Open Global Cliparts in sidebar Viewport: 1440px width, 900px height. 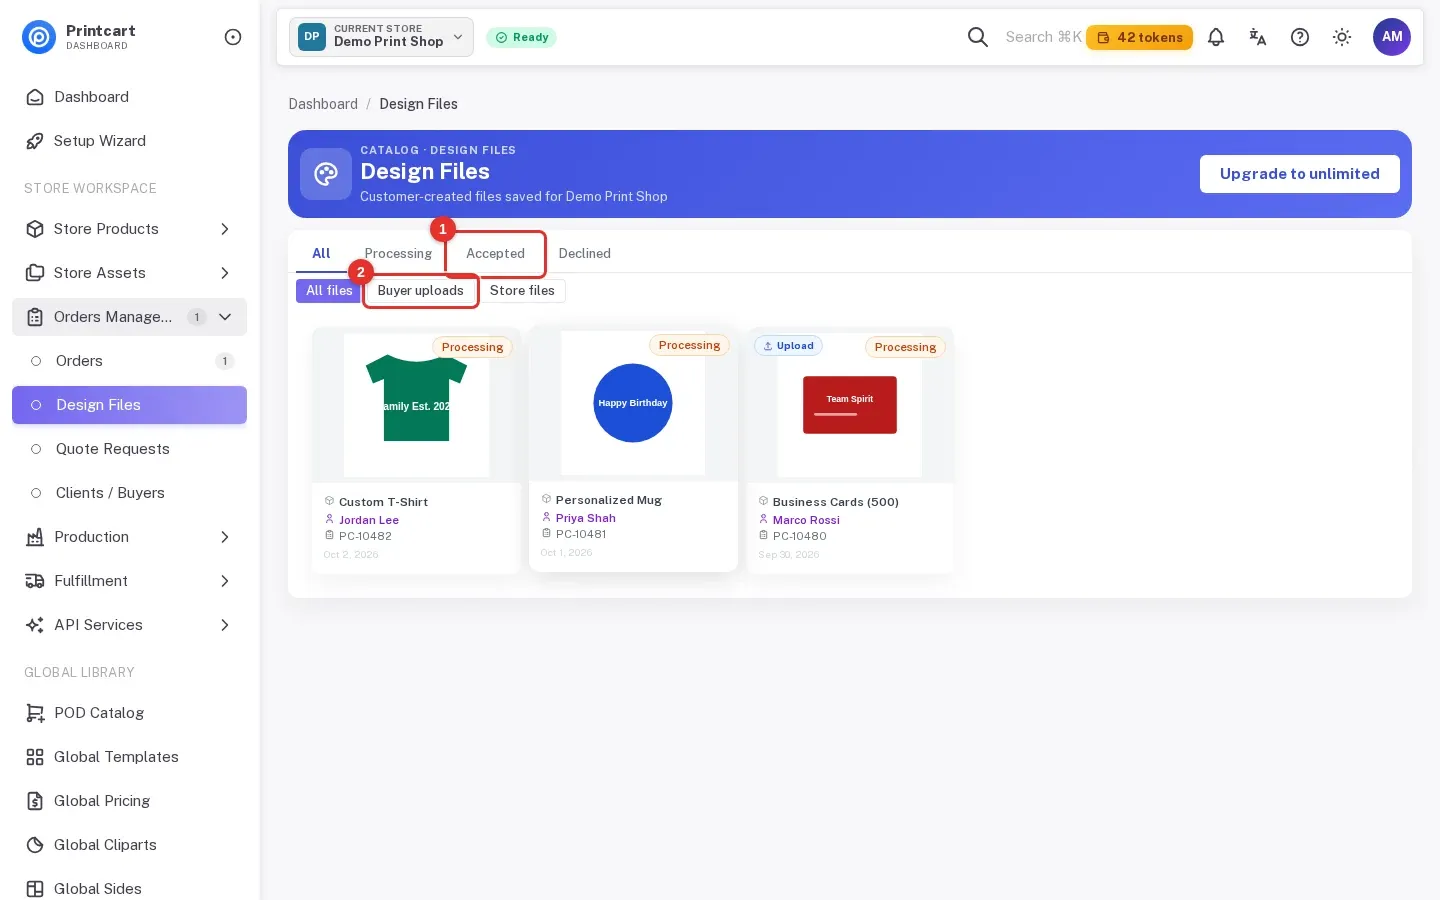(130, 845)
